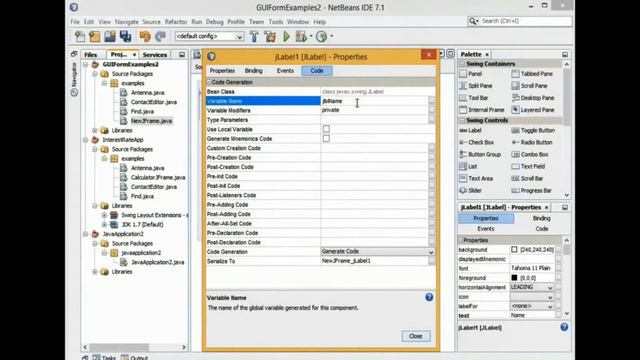Open the horizontalAlignment LEADING dropdown

[550, 287]
